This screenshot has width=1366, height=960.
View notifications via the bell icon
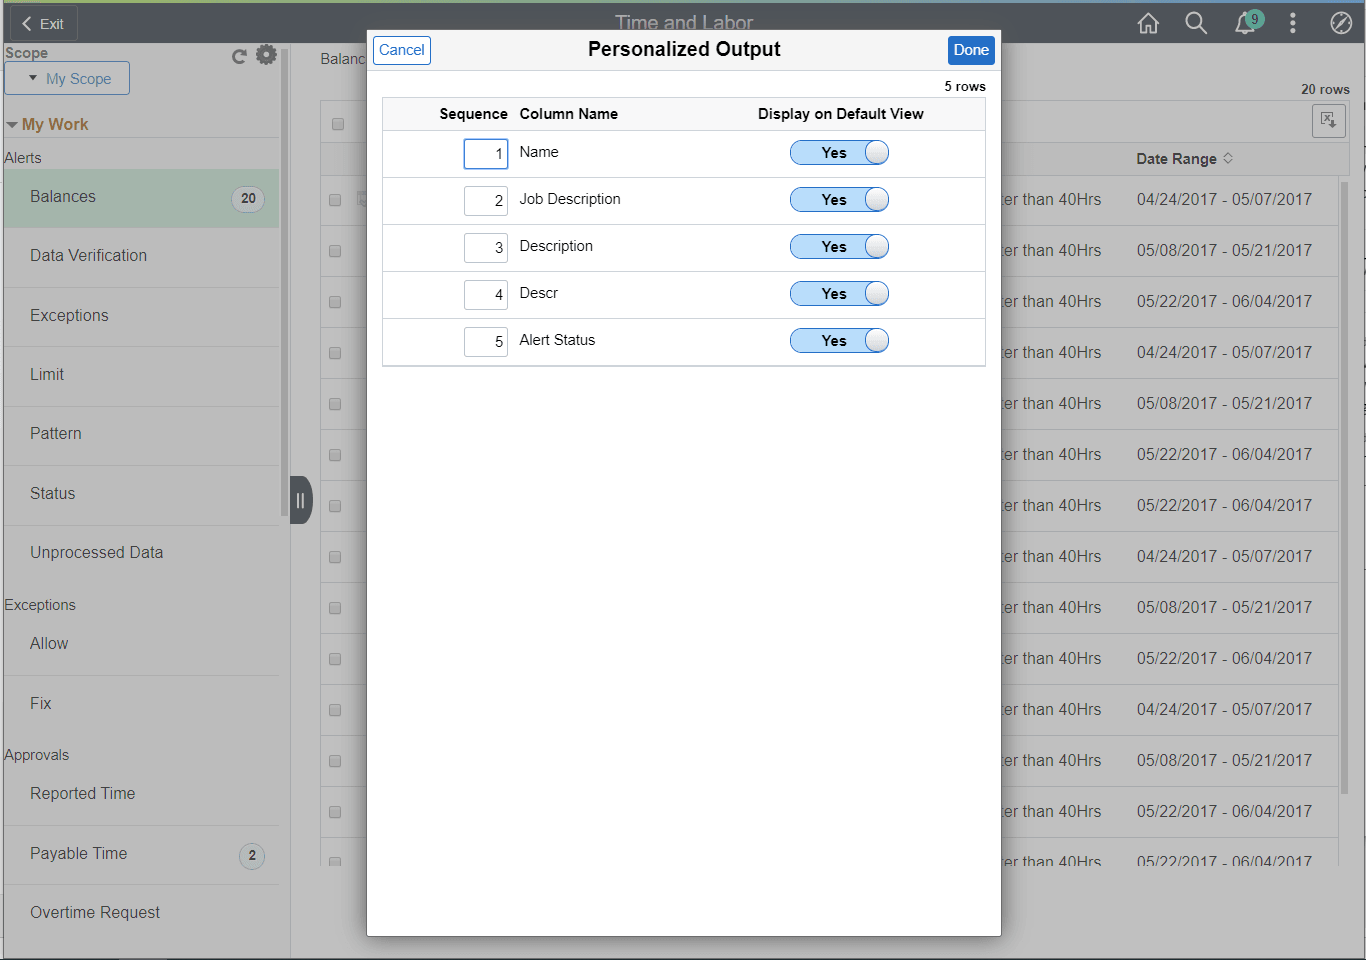tap(1244, 22)
